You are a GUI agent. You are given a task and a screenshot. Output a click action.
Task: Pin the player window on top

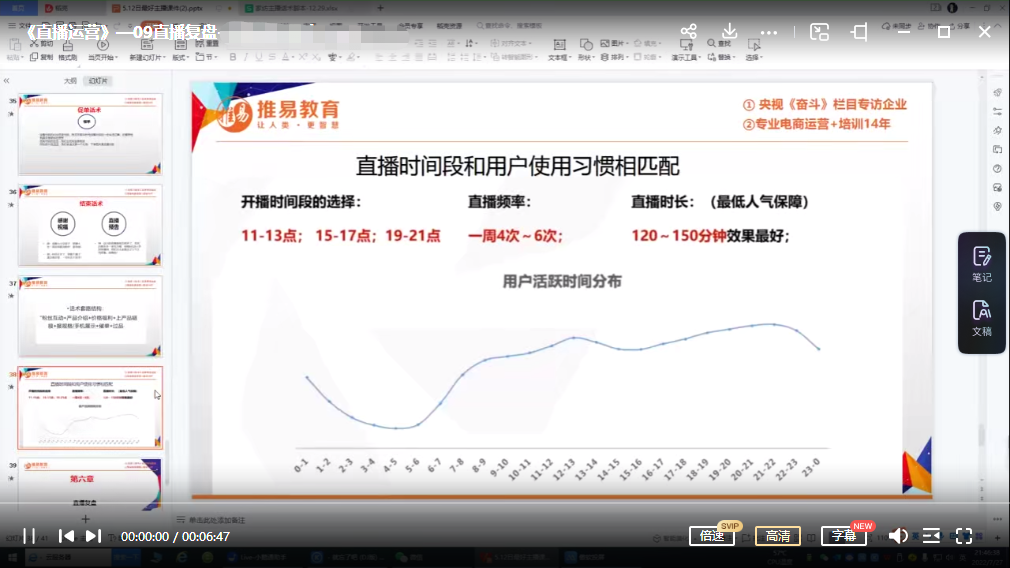(x=859, y=32)
